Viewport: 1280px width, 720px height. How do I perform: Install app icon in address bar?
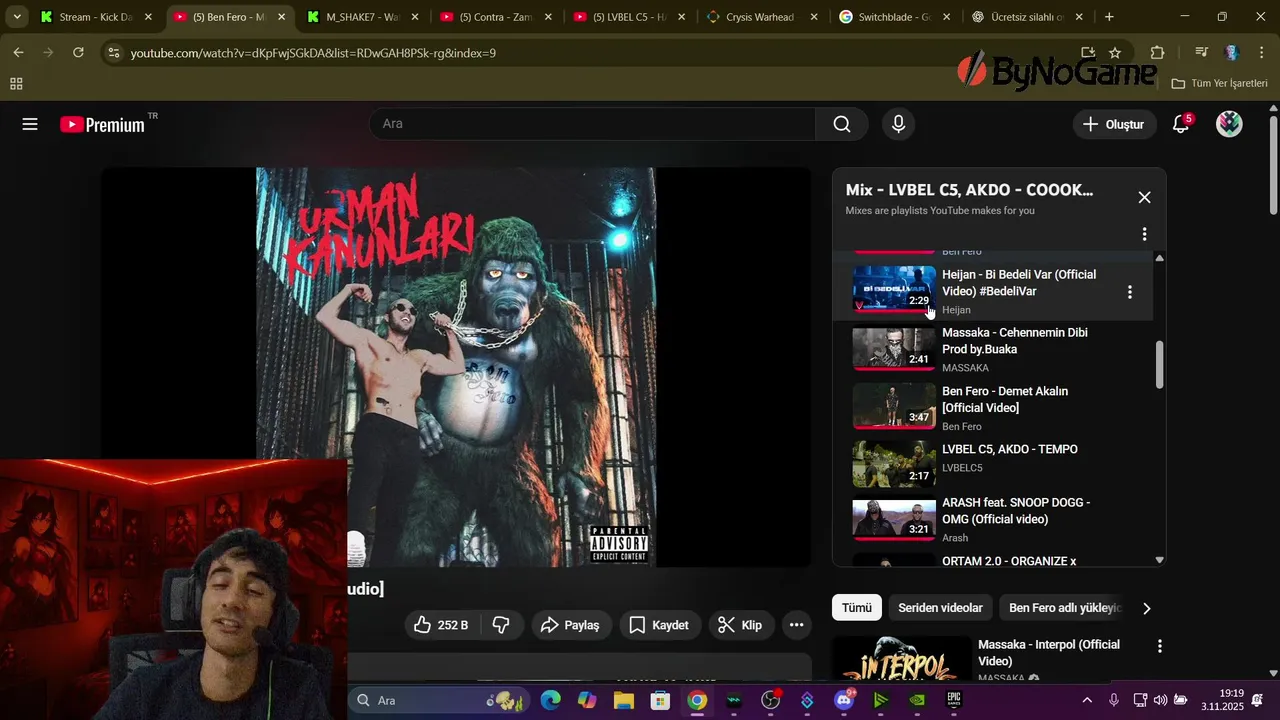pyautogui.click(x=1087, y=53)
